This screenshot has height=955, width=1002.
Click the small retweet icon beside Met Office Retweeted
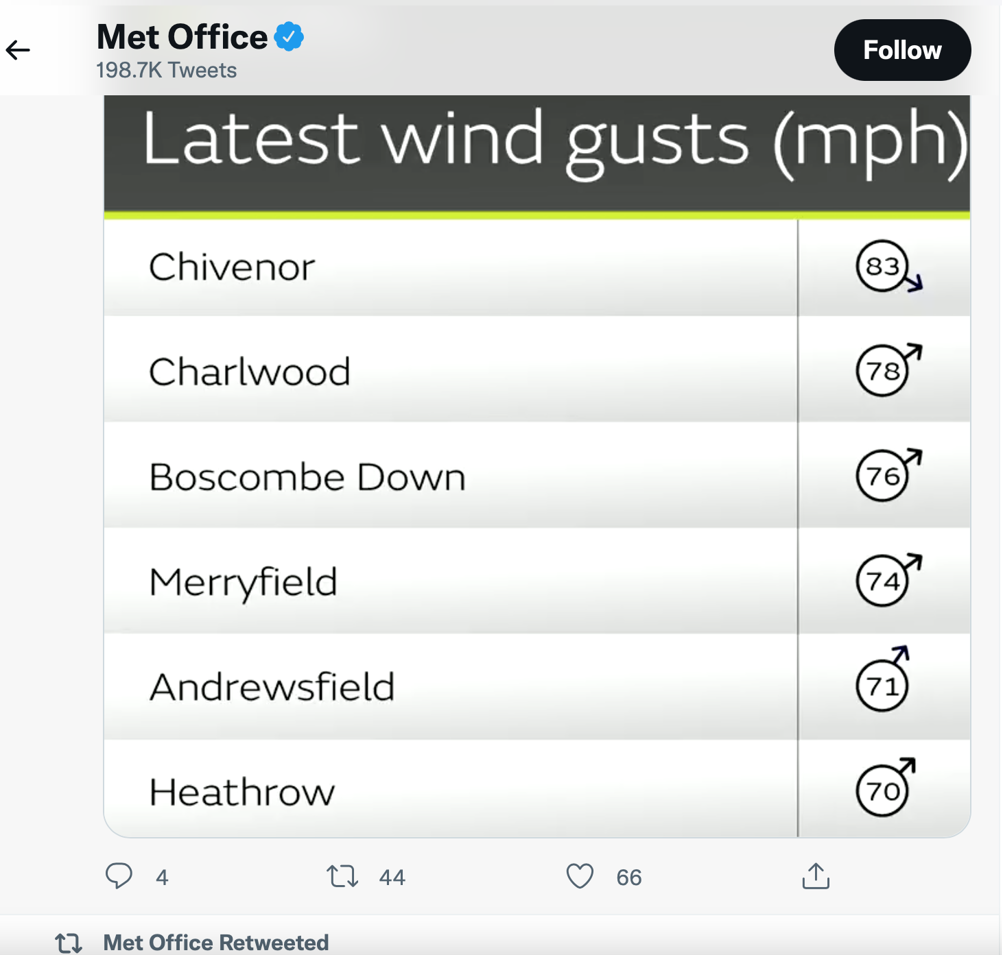click(x=68, y=943)
